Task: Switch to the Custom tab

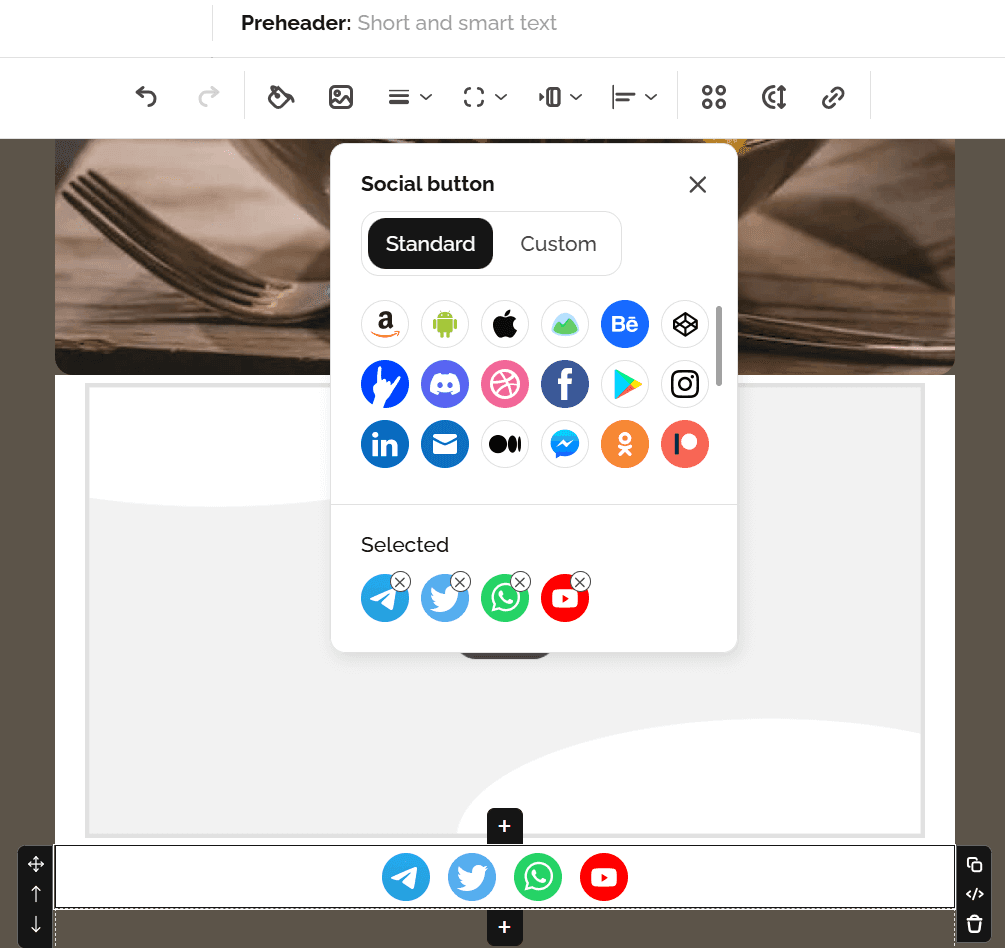Action: (x=558, y=244)
